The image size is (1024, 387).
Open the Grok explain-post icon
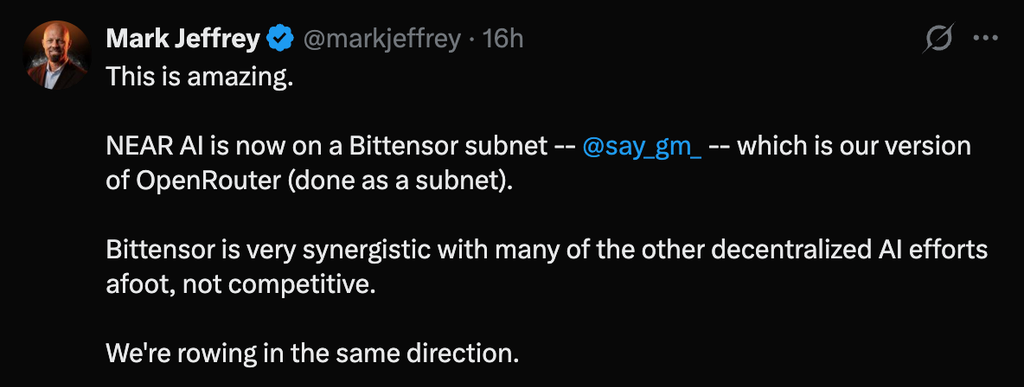pyautogui.click(x=938, y=39)
